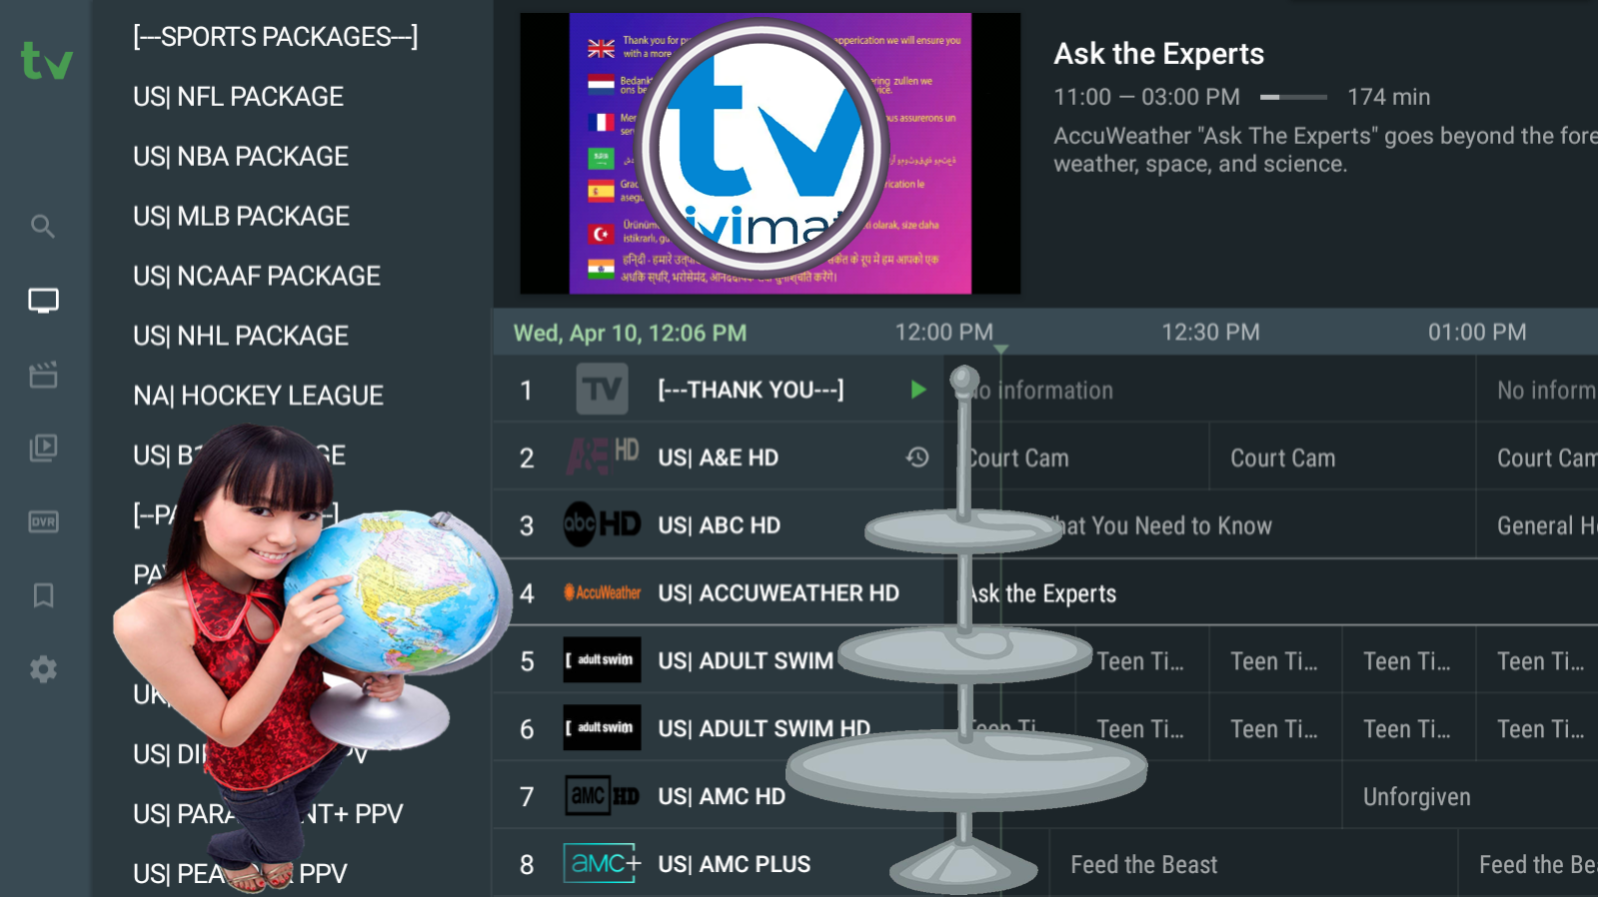This screenshot has height=897, width=1598.
Task: Click the AccuWeather channel logo
Action: (x=602, y=593)
